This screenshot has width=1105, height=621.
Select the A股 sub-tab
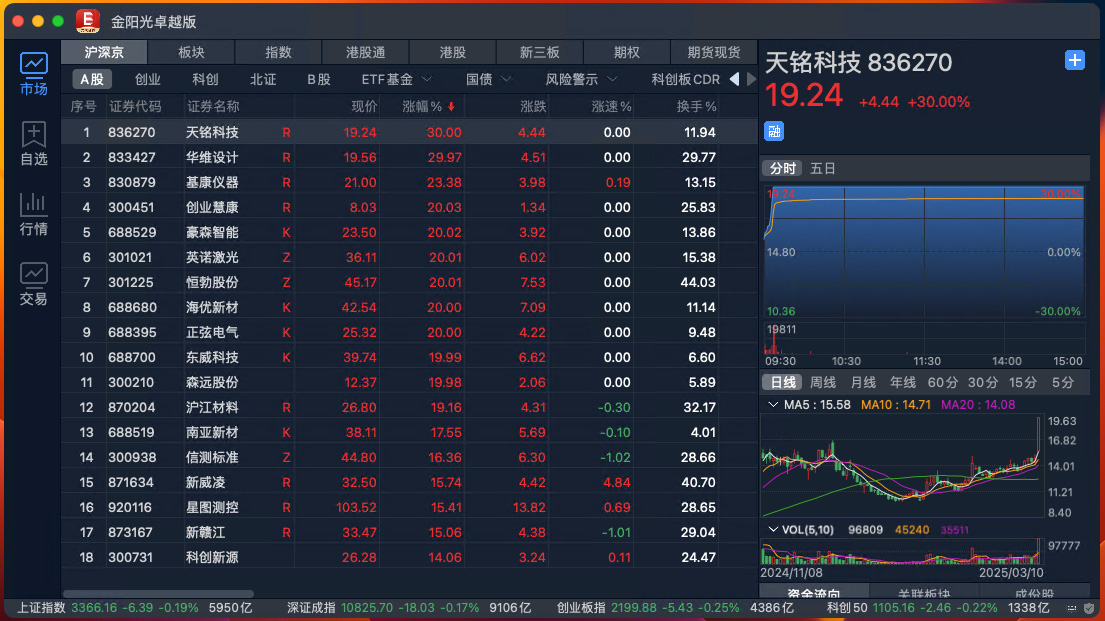coord(92,80)
